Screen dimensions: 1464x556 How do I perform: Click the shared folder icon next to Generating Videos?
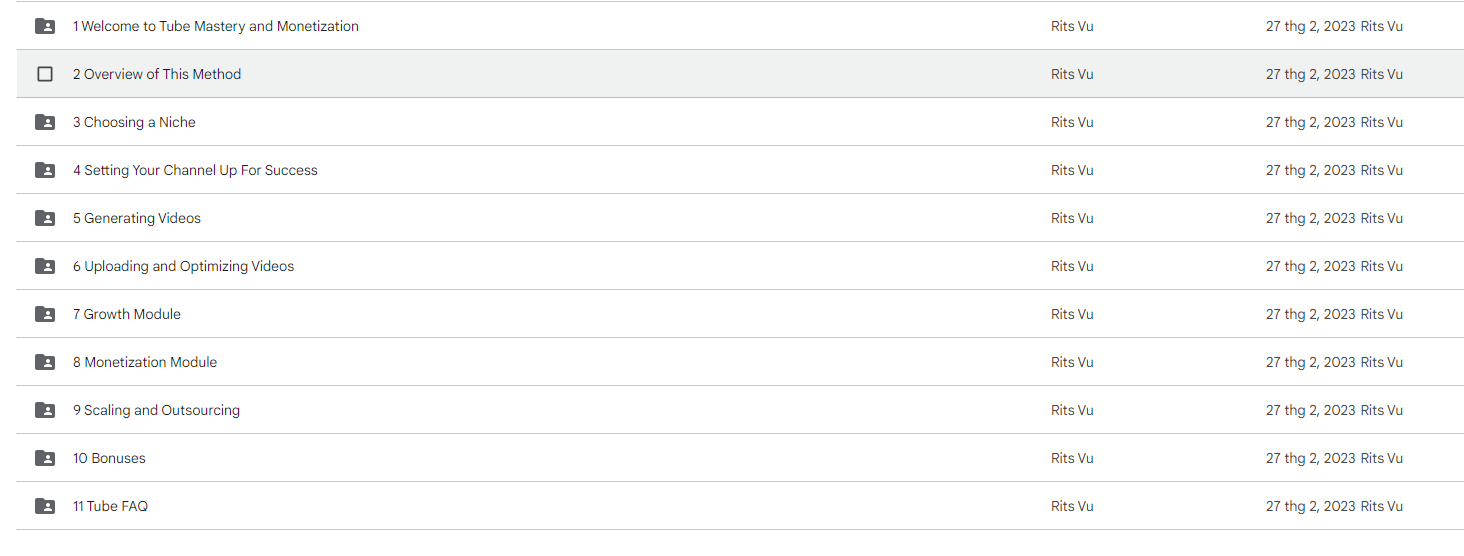point(45,218)
